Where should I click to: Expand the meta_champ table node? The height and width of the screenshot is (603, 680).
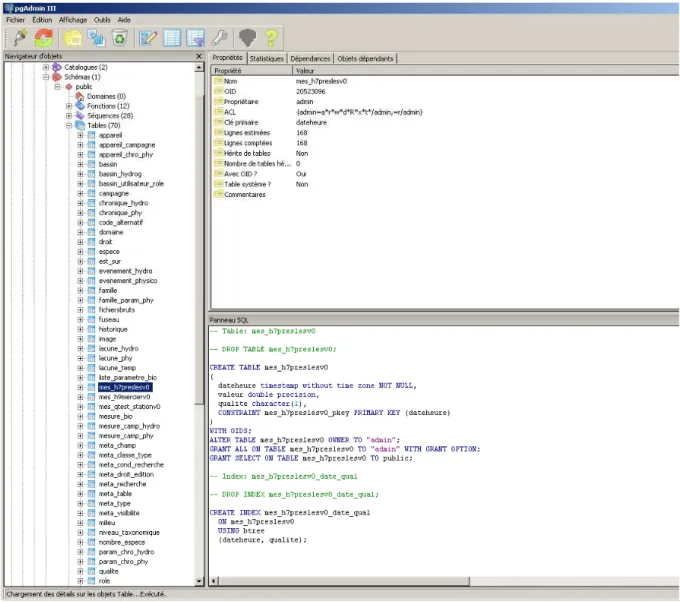tap(80, 445)
